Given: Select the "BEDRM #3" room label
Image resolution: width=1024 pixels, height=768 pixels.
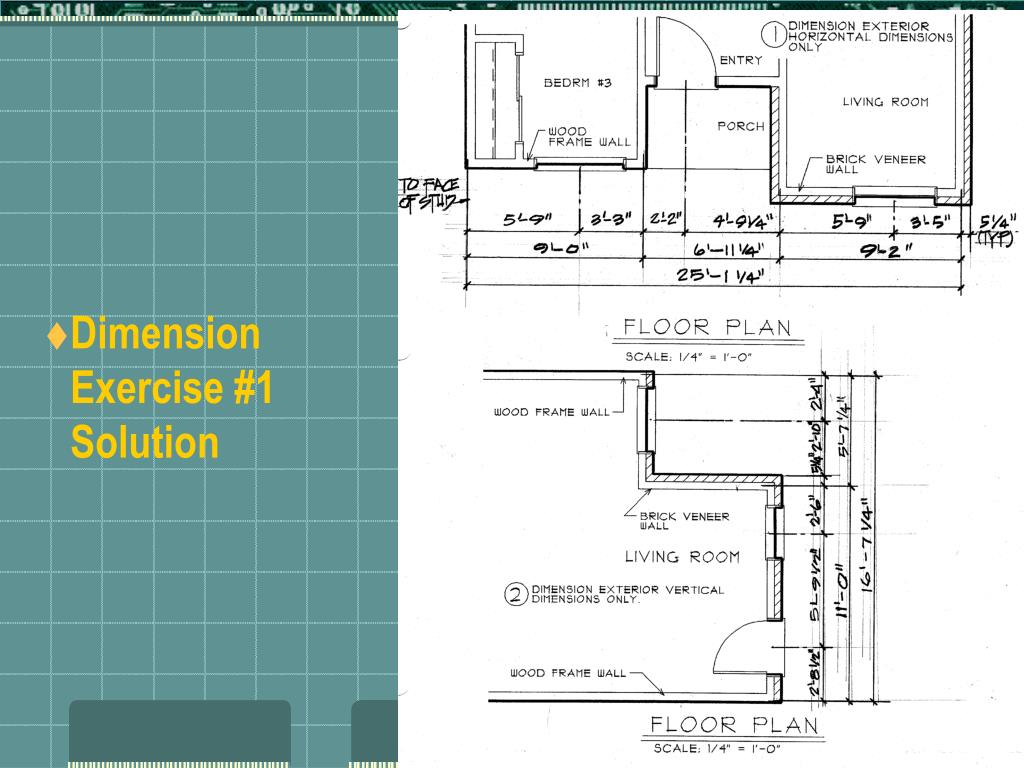Looking at the screenshot, I should point(577,83).
